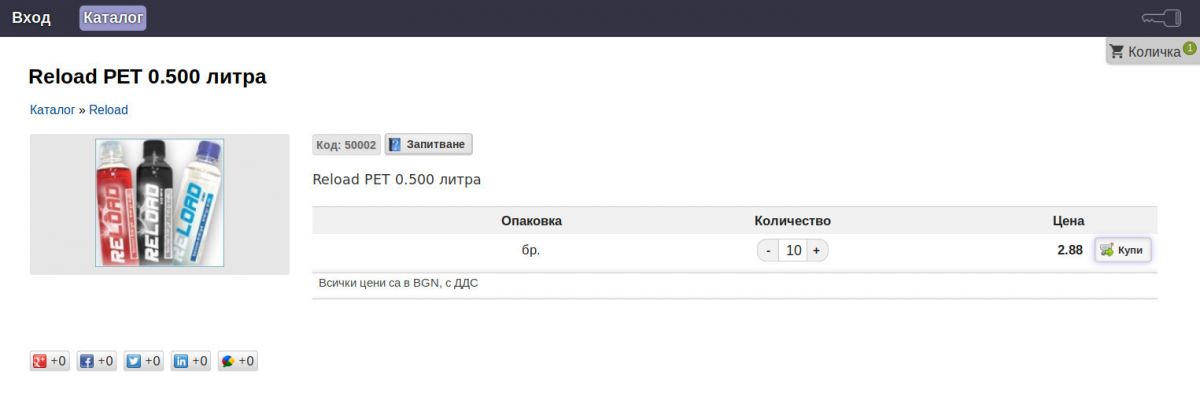Click the Reload breadcrumb link
The height and width of the screenshot is (397, 1200).
click(x=108, y=110)
